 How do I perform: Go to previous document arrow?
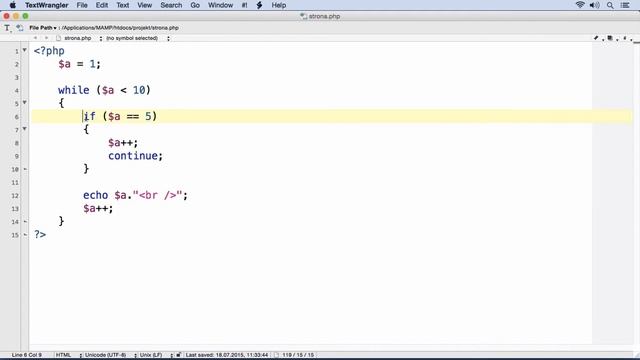coord(36,38)
